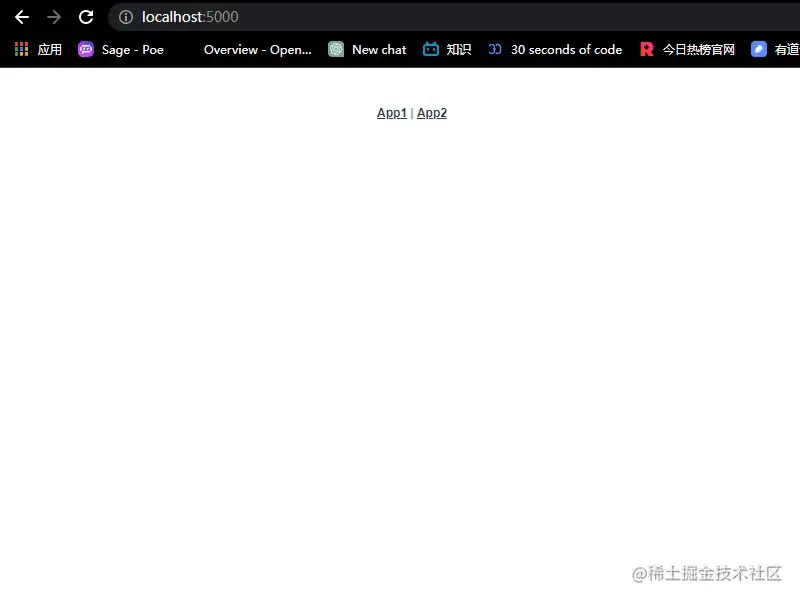This screenshot has width=800, height=600.
Task: View site information icon in address bar
Action: point(126,17)
